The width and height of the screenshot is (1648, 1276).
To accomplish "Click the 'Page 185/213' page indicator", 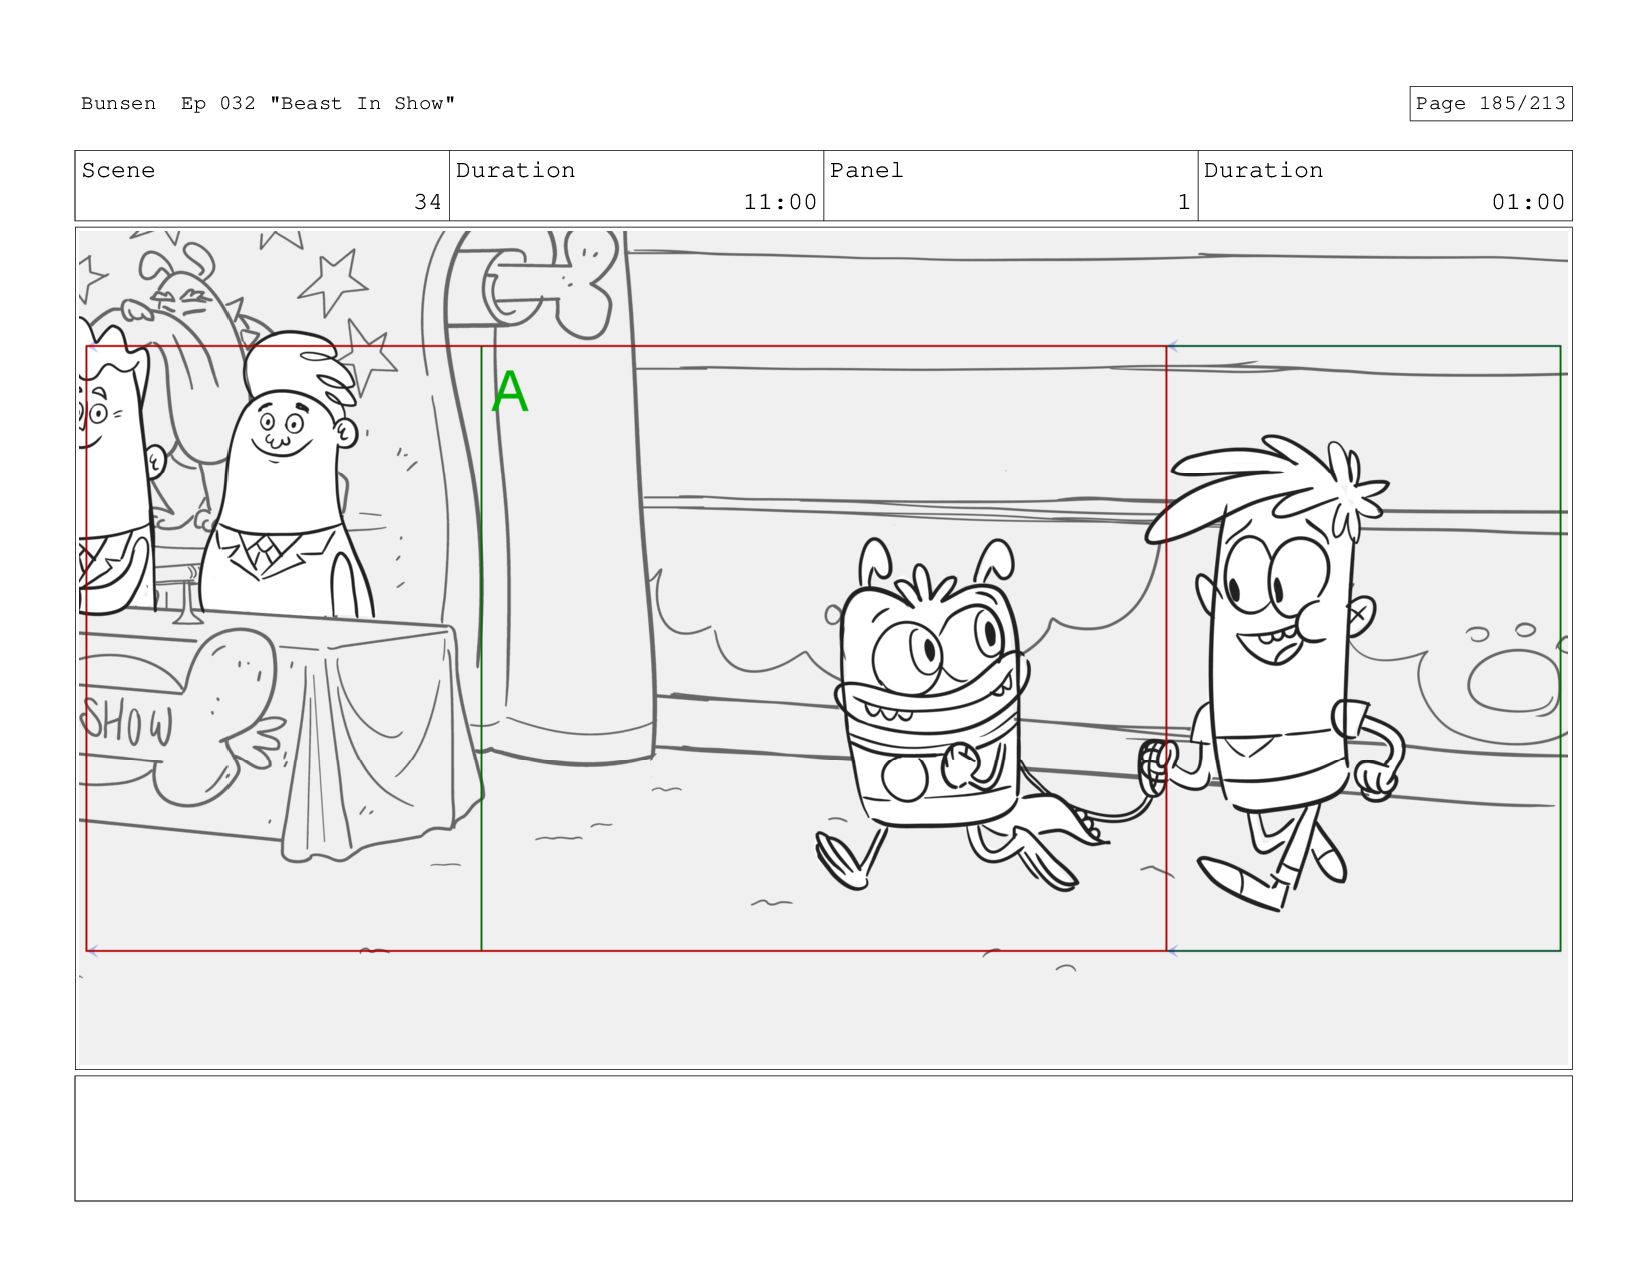I will tap(1490, 104).
